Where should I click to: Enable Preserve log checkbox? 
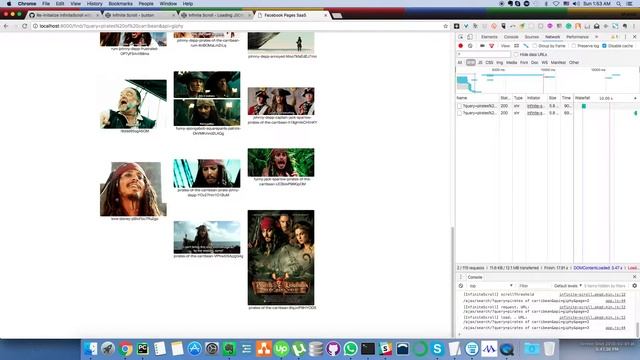coord(574,46)
